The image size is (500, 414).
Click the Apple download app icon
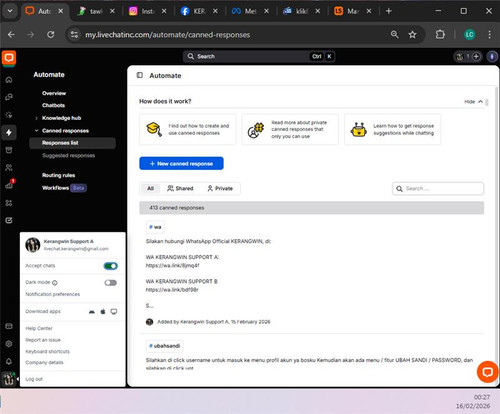[103, 311]
